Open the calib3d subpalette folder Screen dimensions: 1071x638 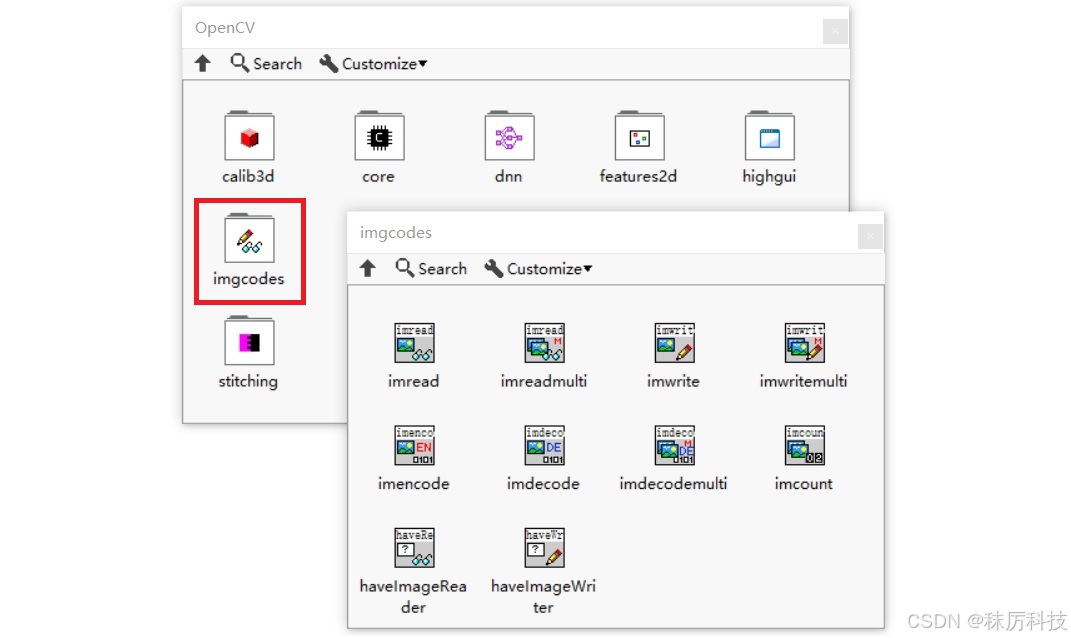249,136
